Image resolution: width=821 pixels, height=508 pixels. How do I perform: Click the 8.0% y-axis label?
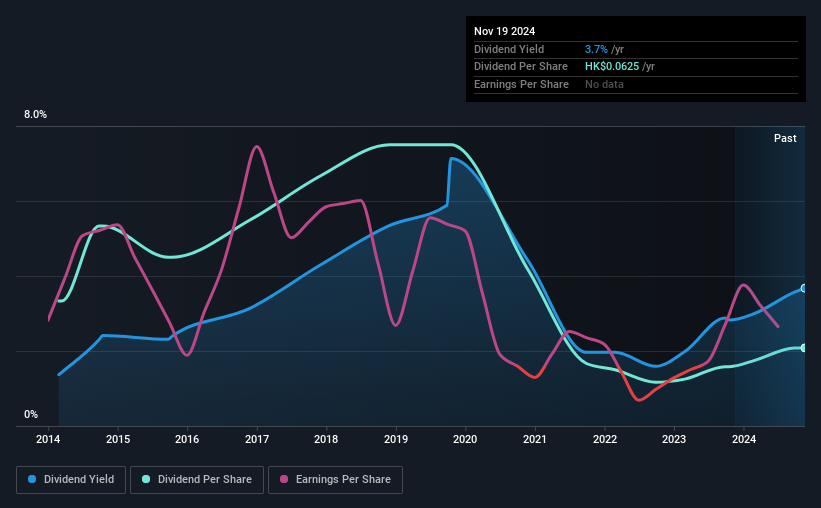click(35, 115)
